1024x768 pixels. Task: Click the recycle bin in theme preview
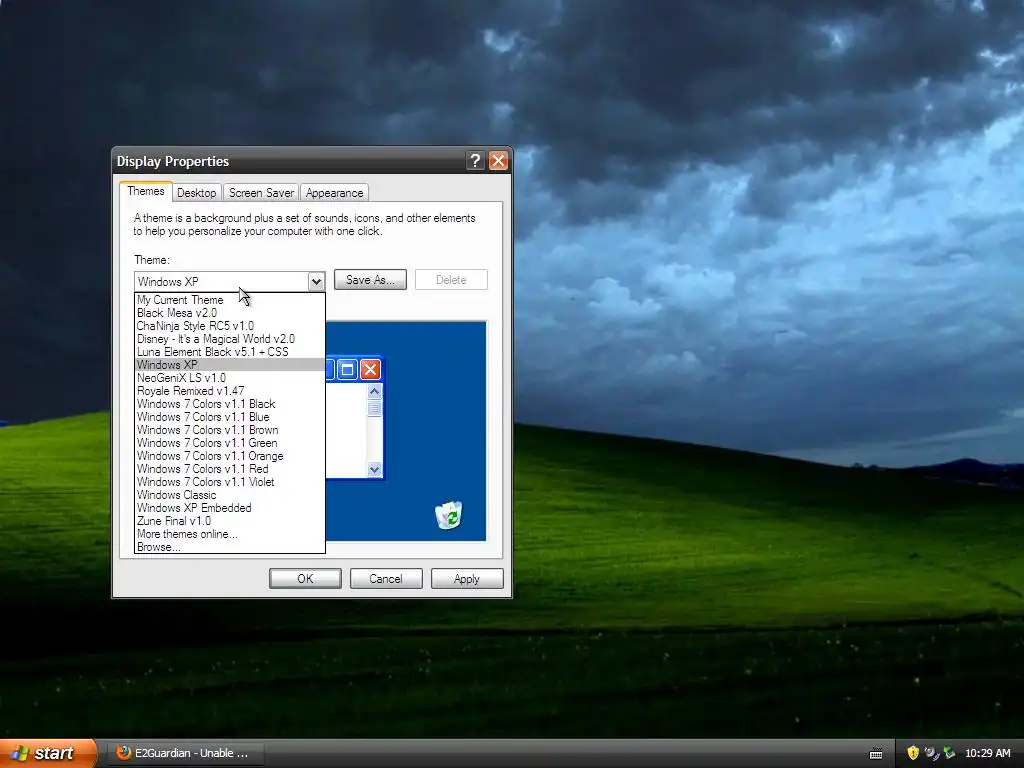tap(449, 515)
